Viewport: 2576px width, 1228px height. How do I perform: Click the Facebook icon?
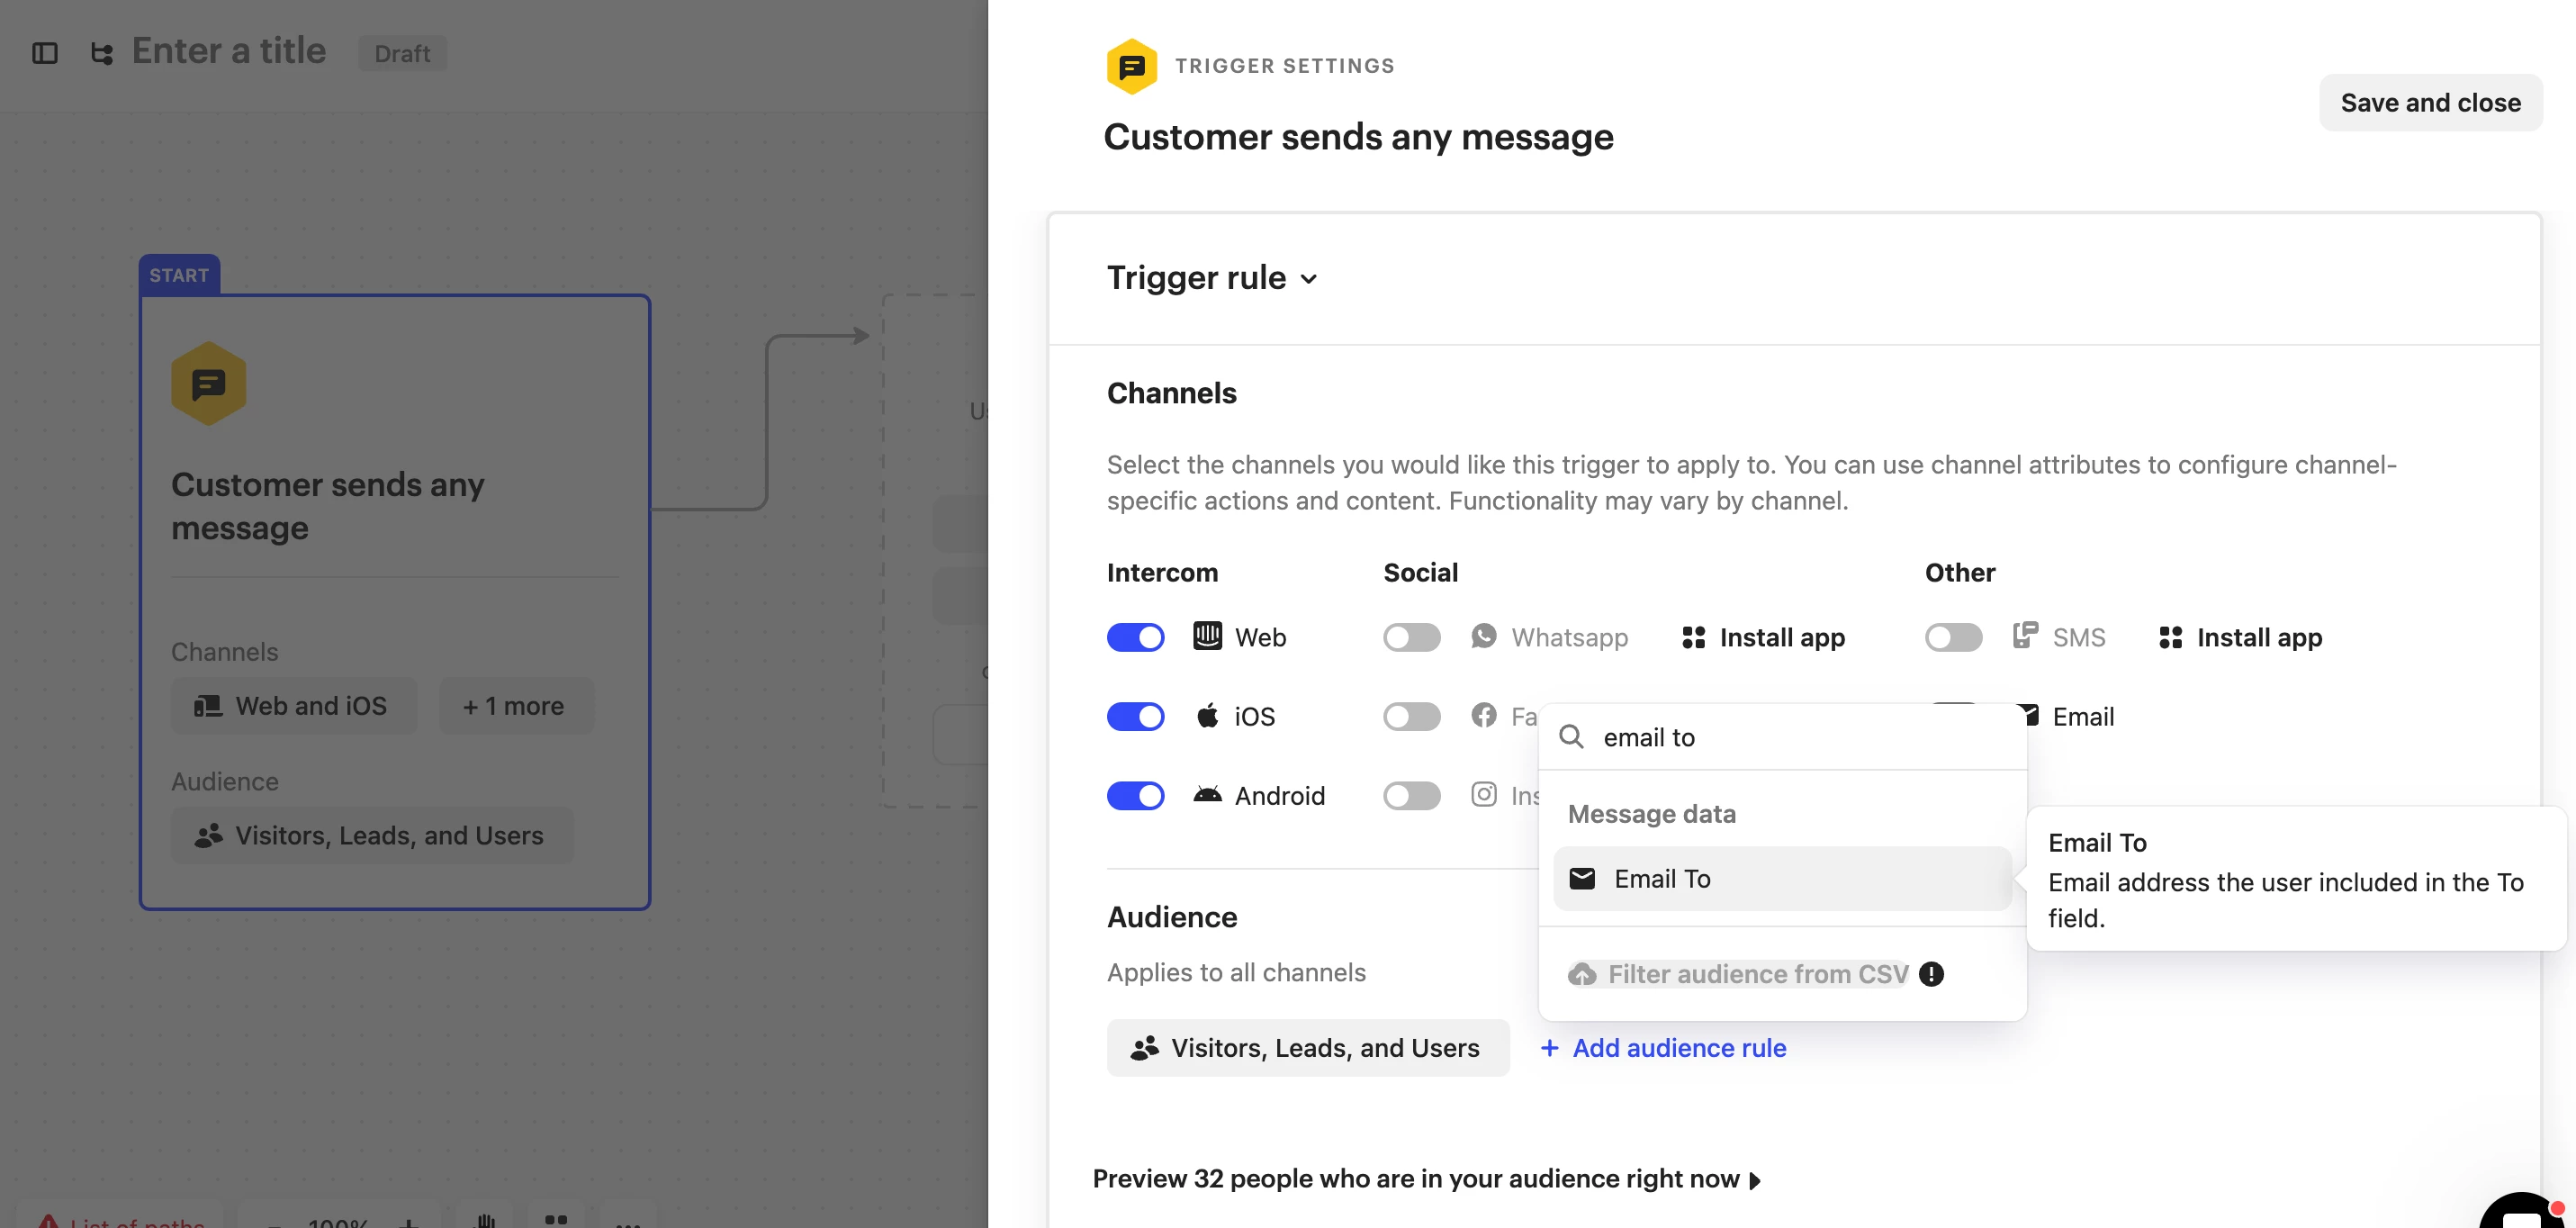pos(1484,716)
